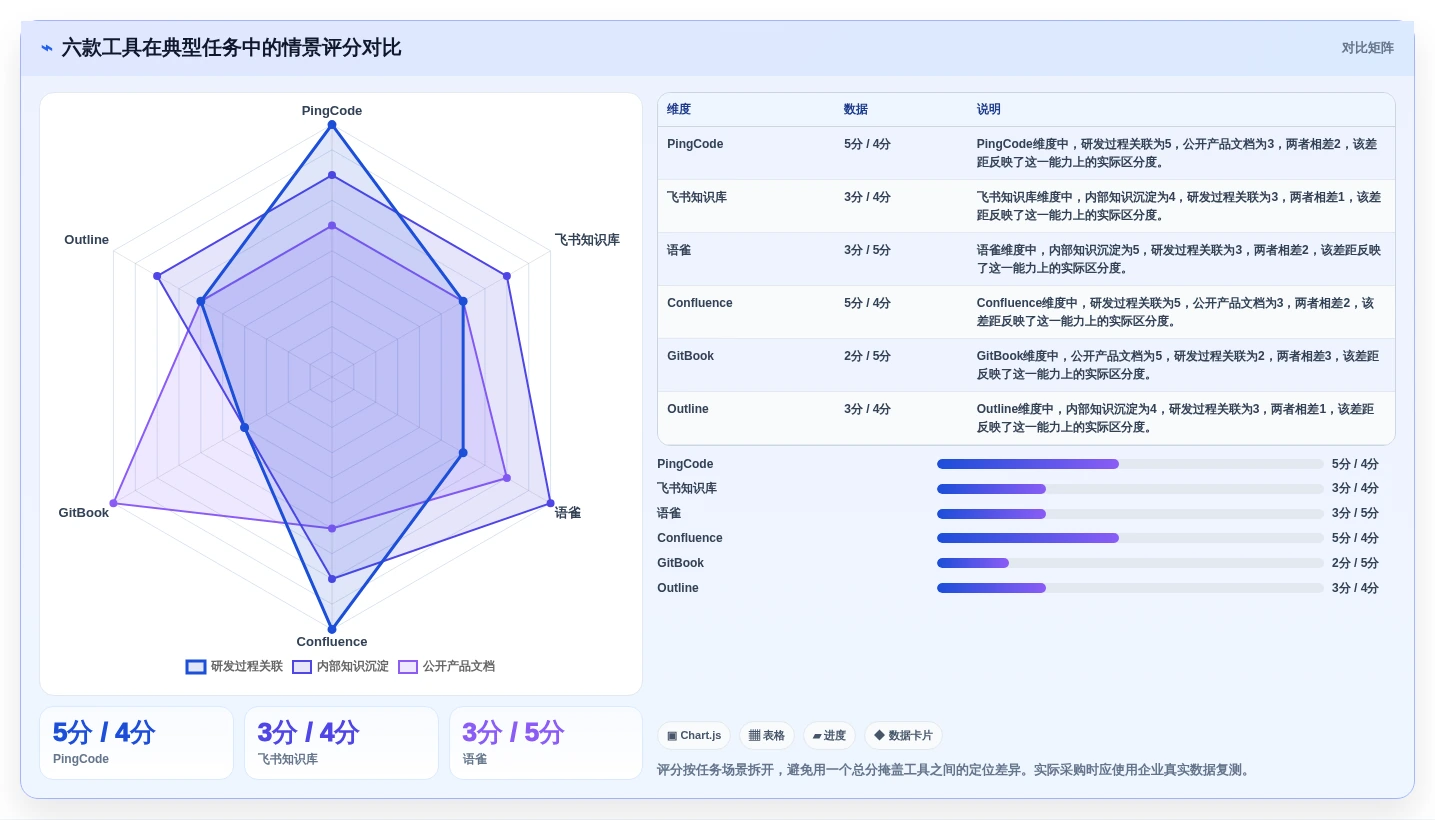Click the chart title 六款工具在典型任务中的情景评分对比

(x=231, y=48)
